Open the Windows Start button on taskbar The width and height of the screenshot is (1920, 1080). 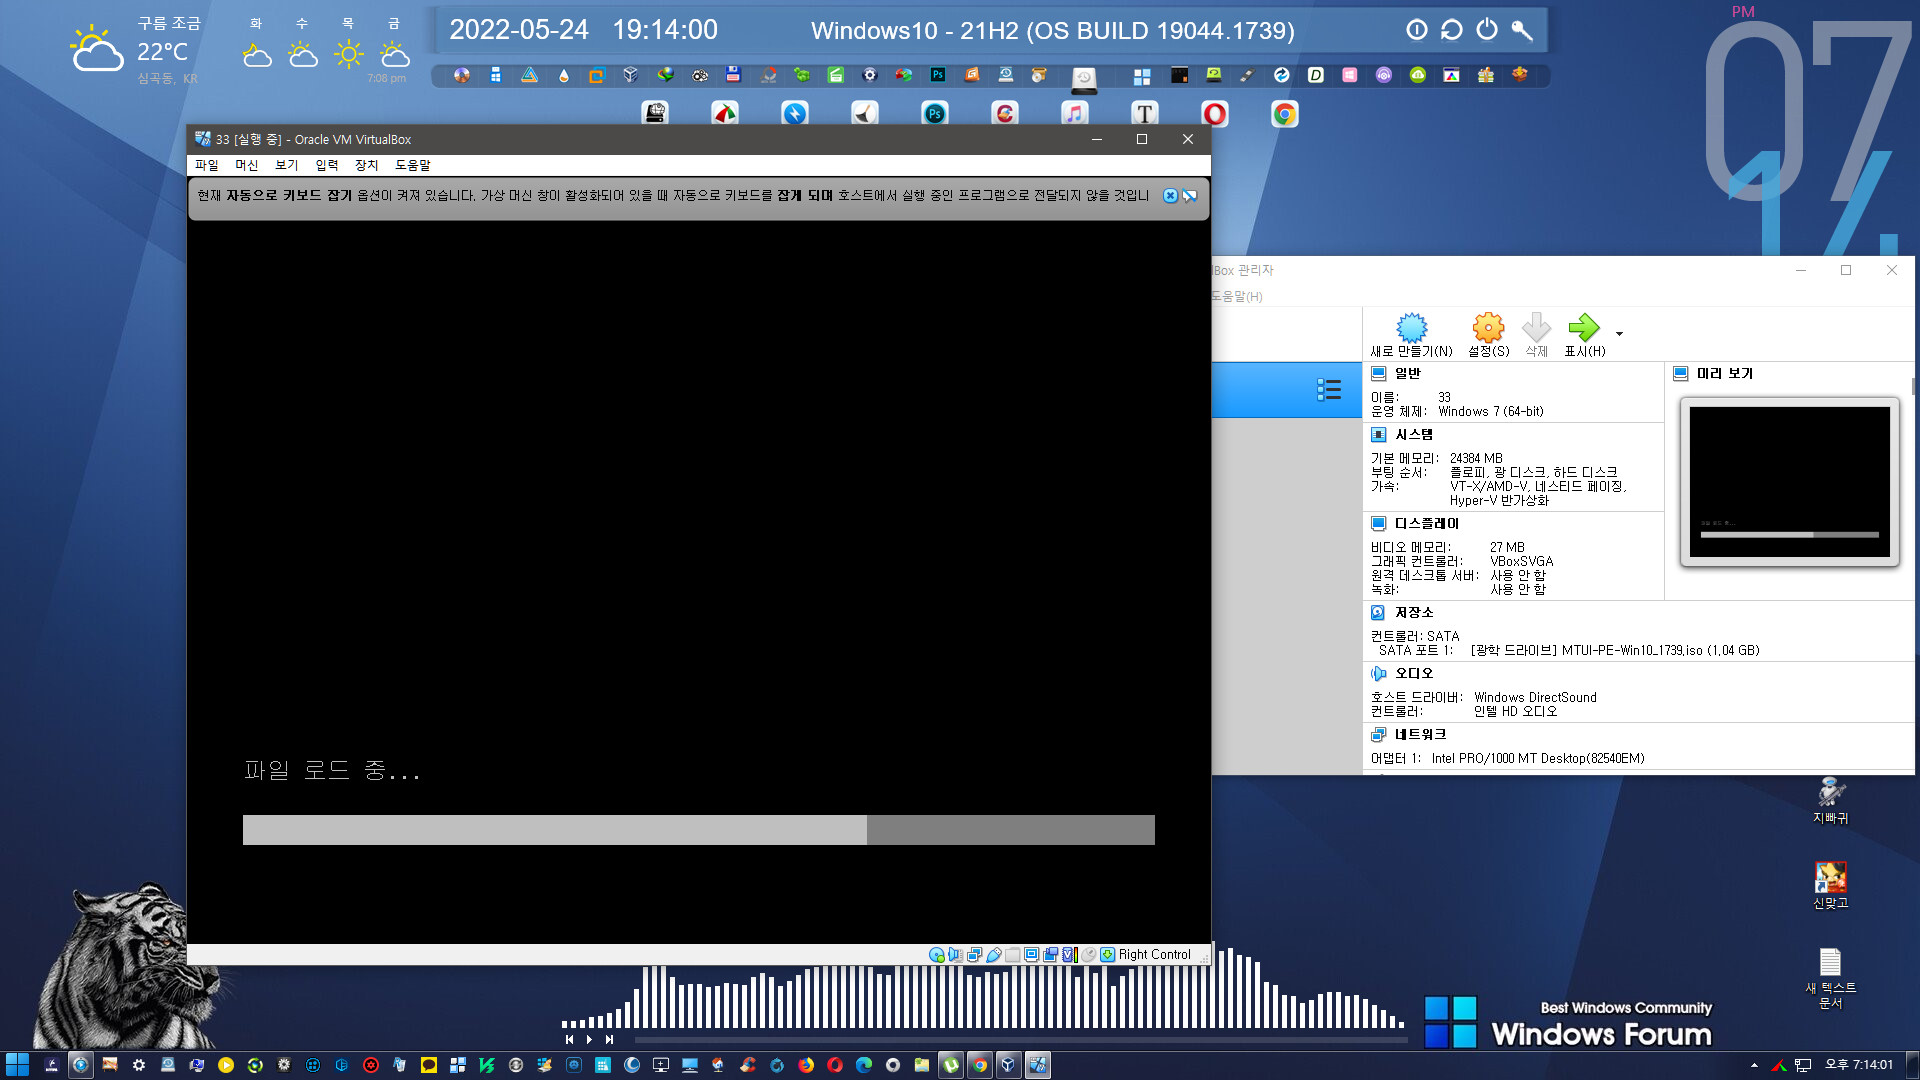click(x=17, y=1065)
